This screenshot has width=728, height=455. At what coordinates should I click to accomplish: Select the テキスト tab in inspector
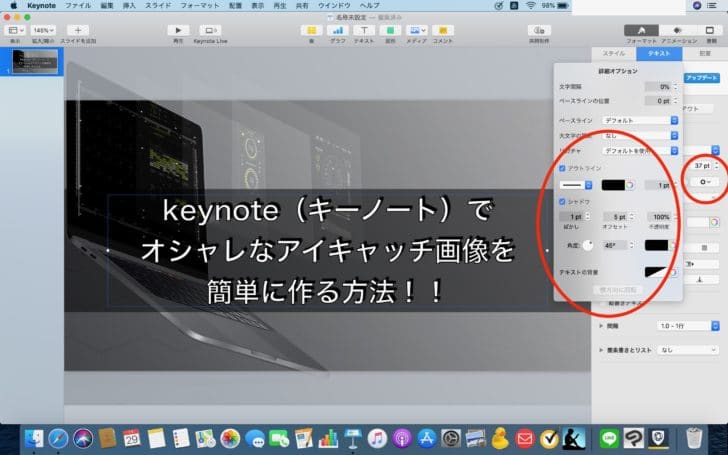(x=659, y=53)
